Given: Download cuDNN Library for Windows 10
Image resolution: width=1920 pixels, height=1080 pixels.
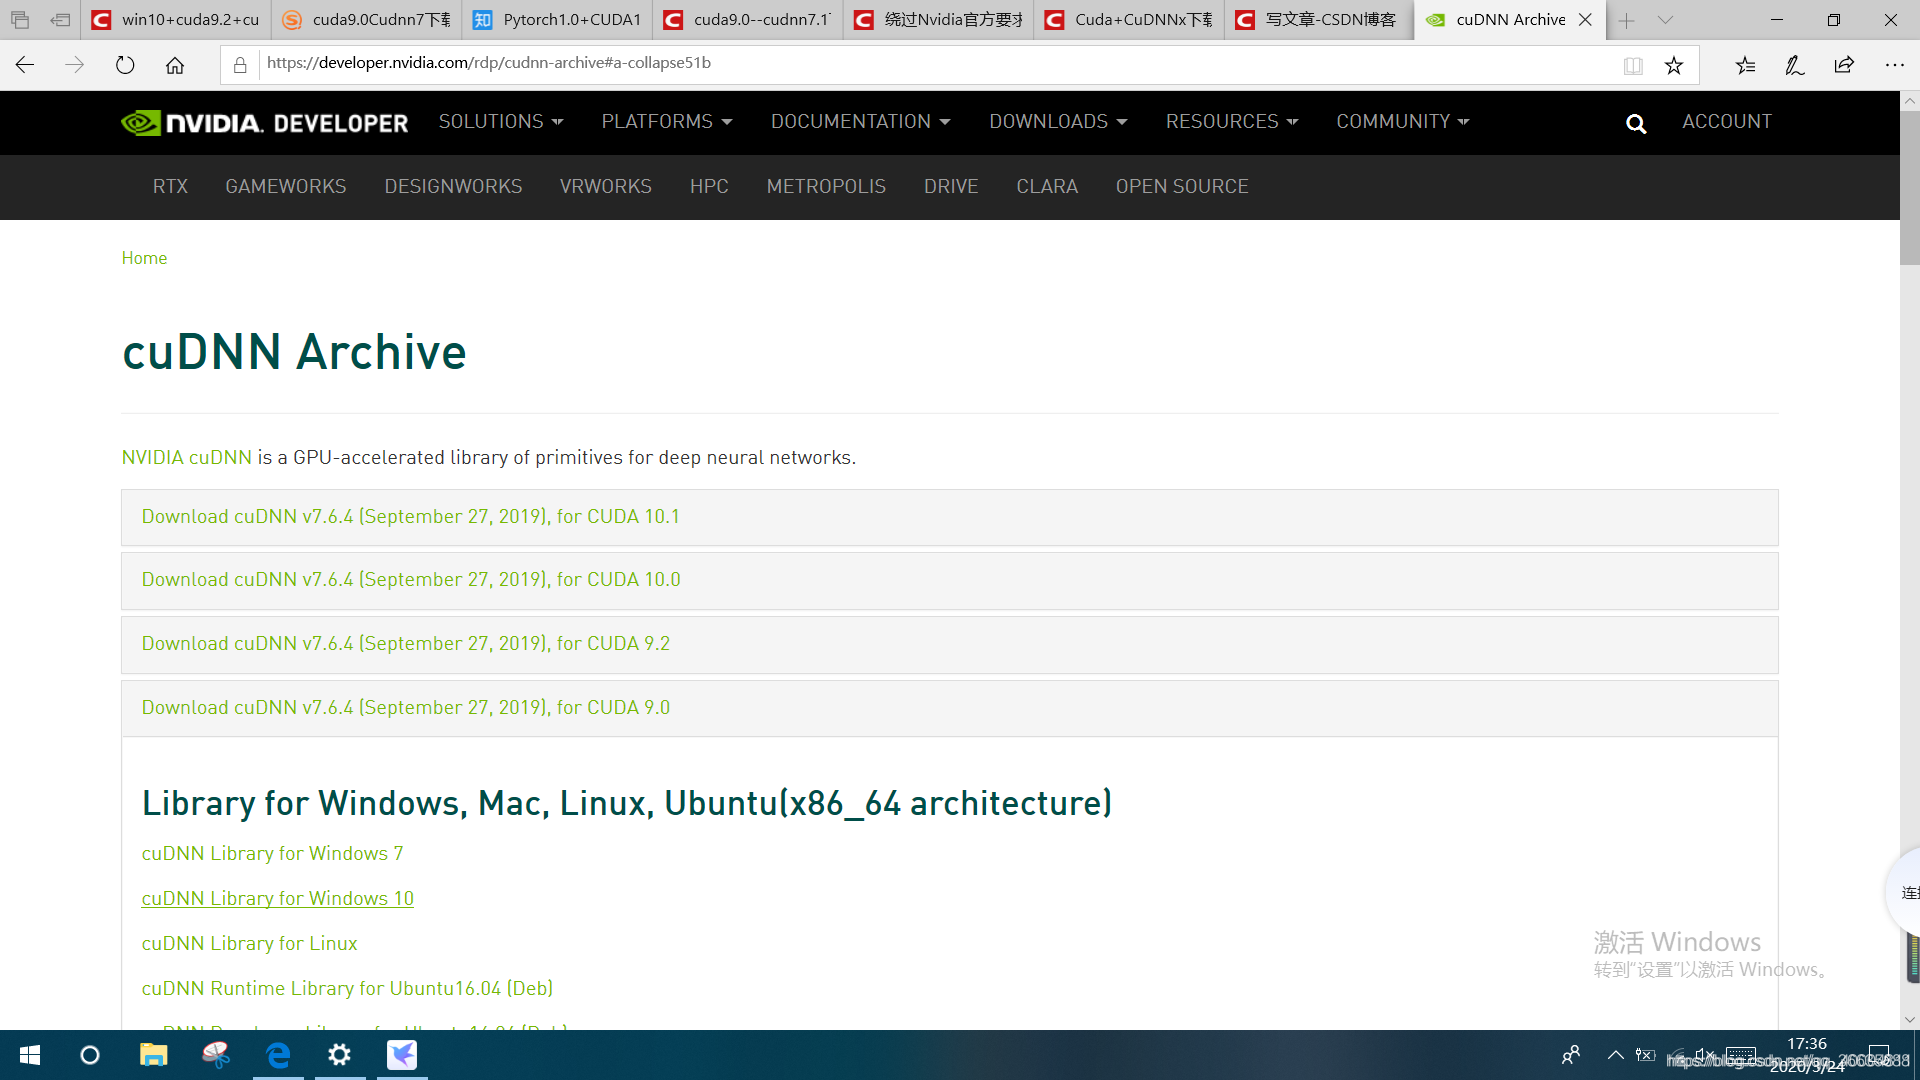Looking at the screenshot, I should coord(277,899).
